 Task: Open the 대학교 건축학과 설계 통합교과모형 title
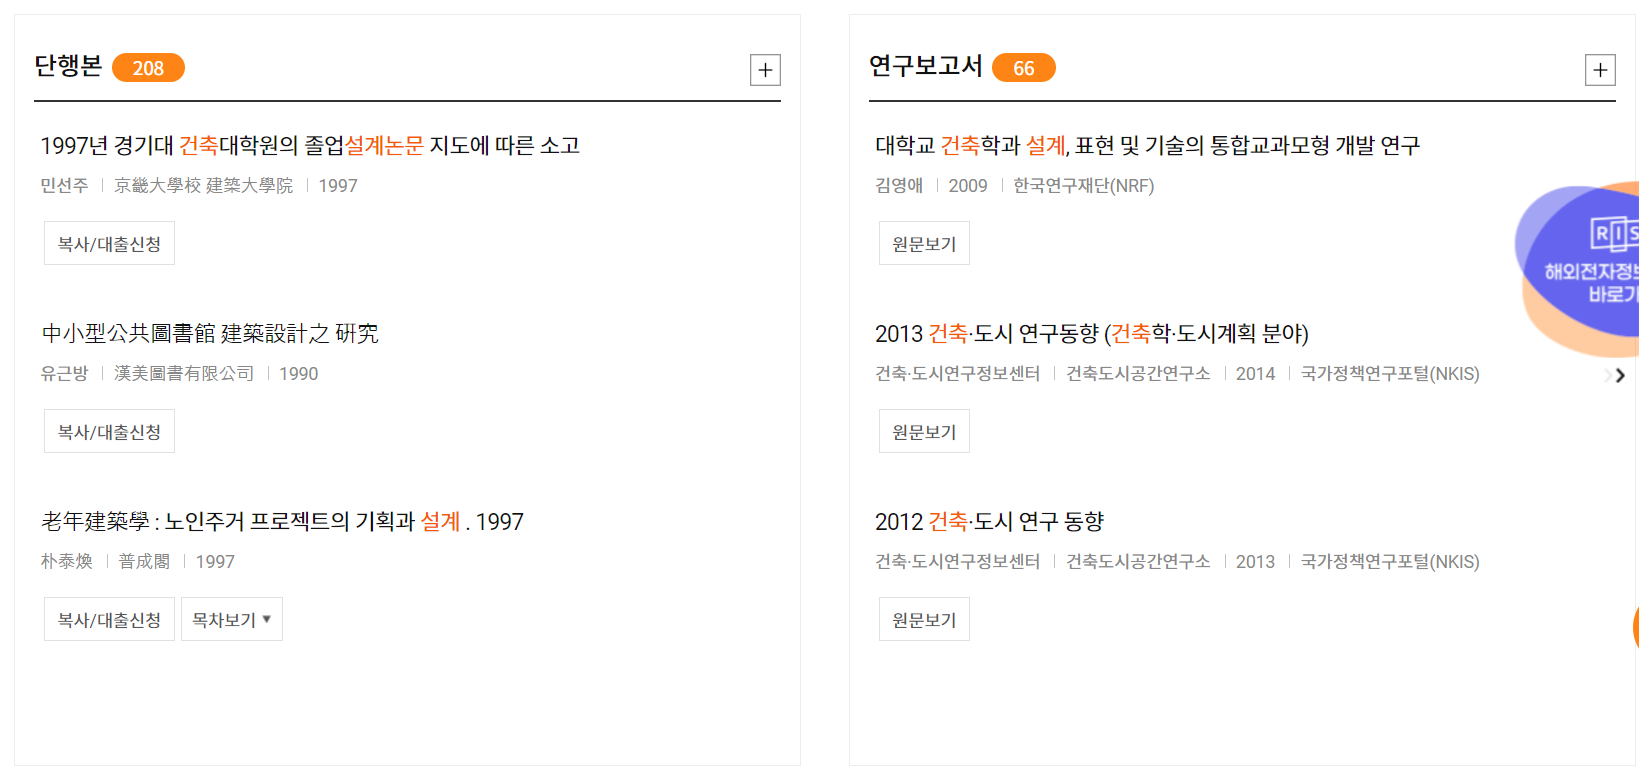[x=1145, y=145]
